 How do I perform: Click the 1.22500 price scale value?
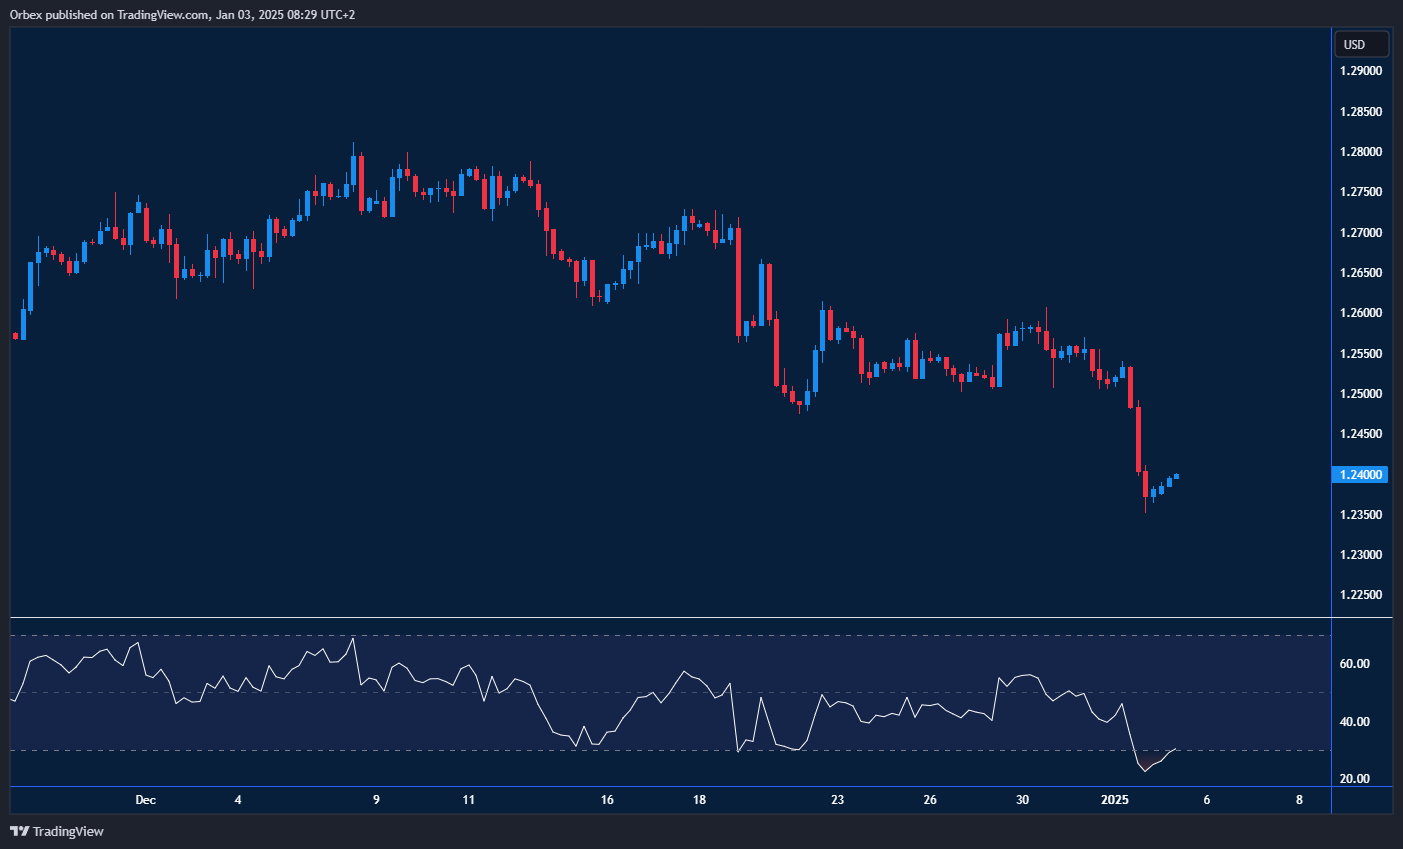(x=1360, y=594)
